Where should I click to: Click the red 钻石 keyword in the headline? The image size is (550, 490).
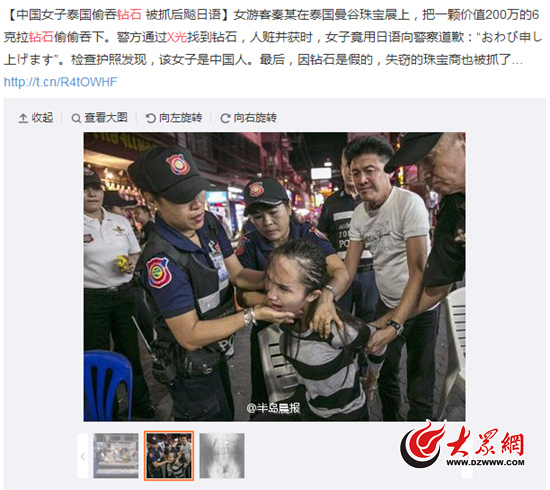click(129, 15)
